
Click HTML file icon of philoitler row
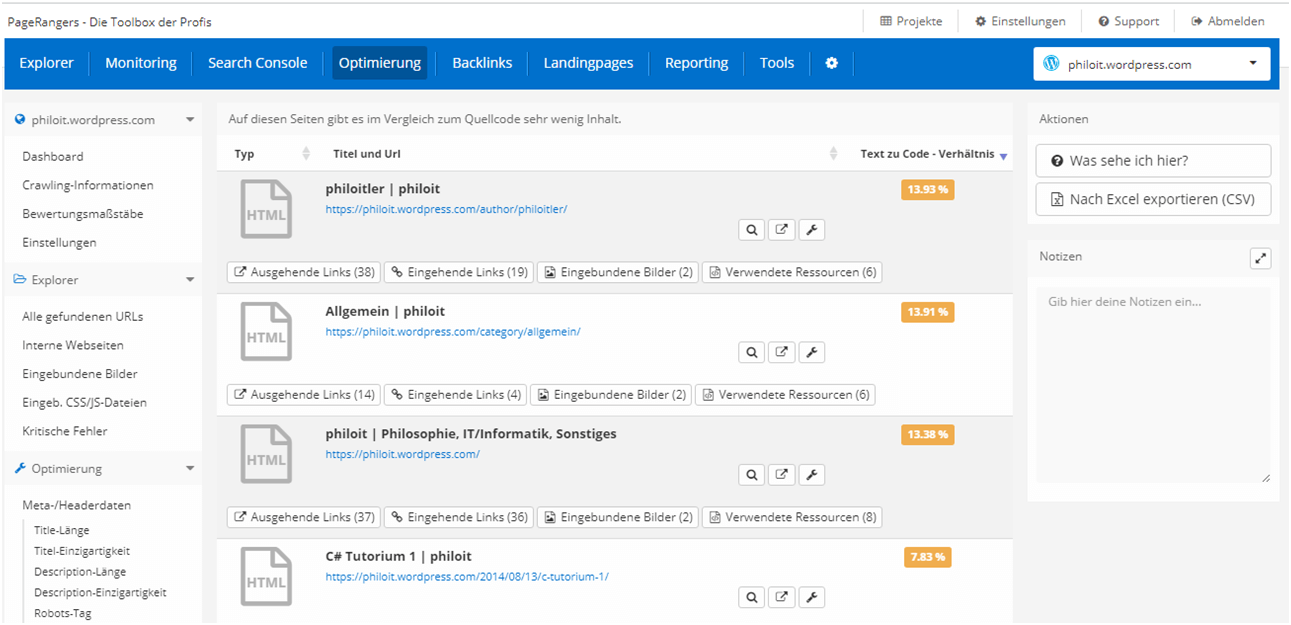[x=266, y=209]
